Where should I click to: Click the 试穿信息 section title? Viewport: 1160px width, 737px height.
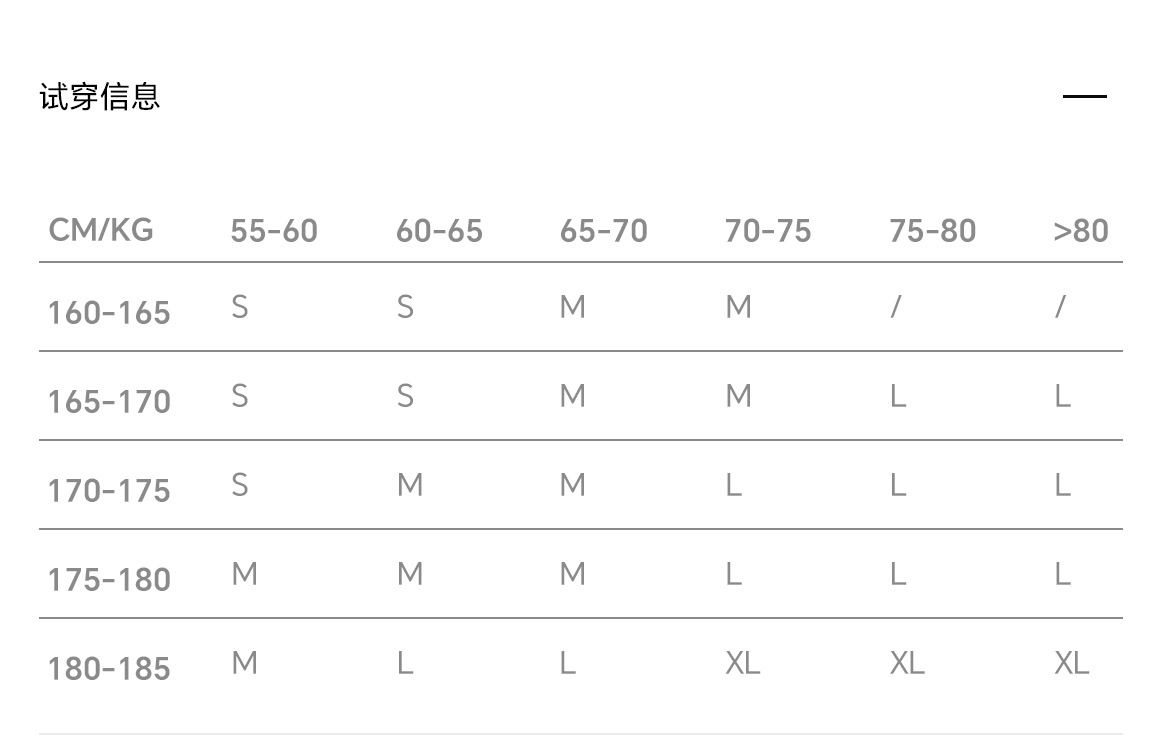[x=100, y=97]
